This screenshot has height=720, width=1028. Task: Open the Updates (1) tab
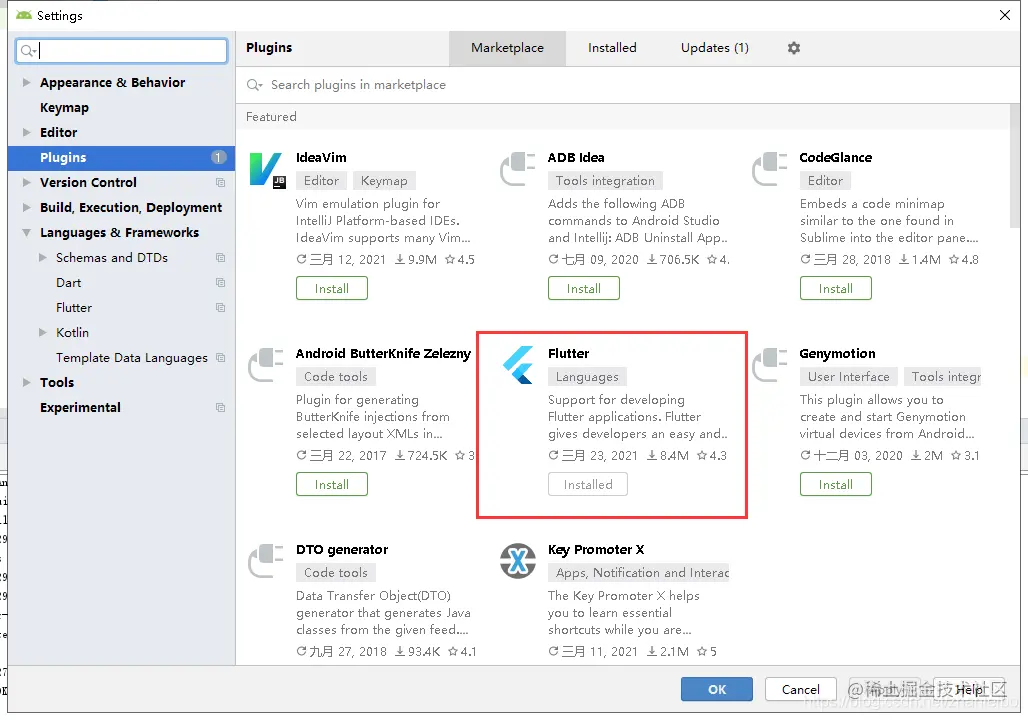(715, 48)
